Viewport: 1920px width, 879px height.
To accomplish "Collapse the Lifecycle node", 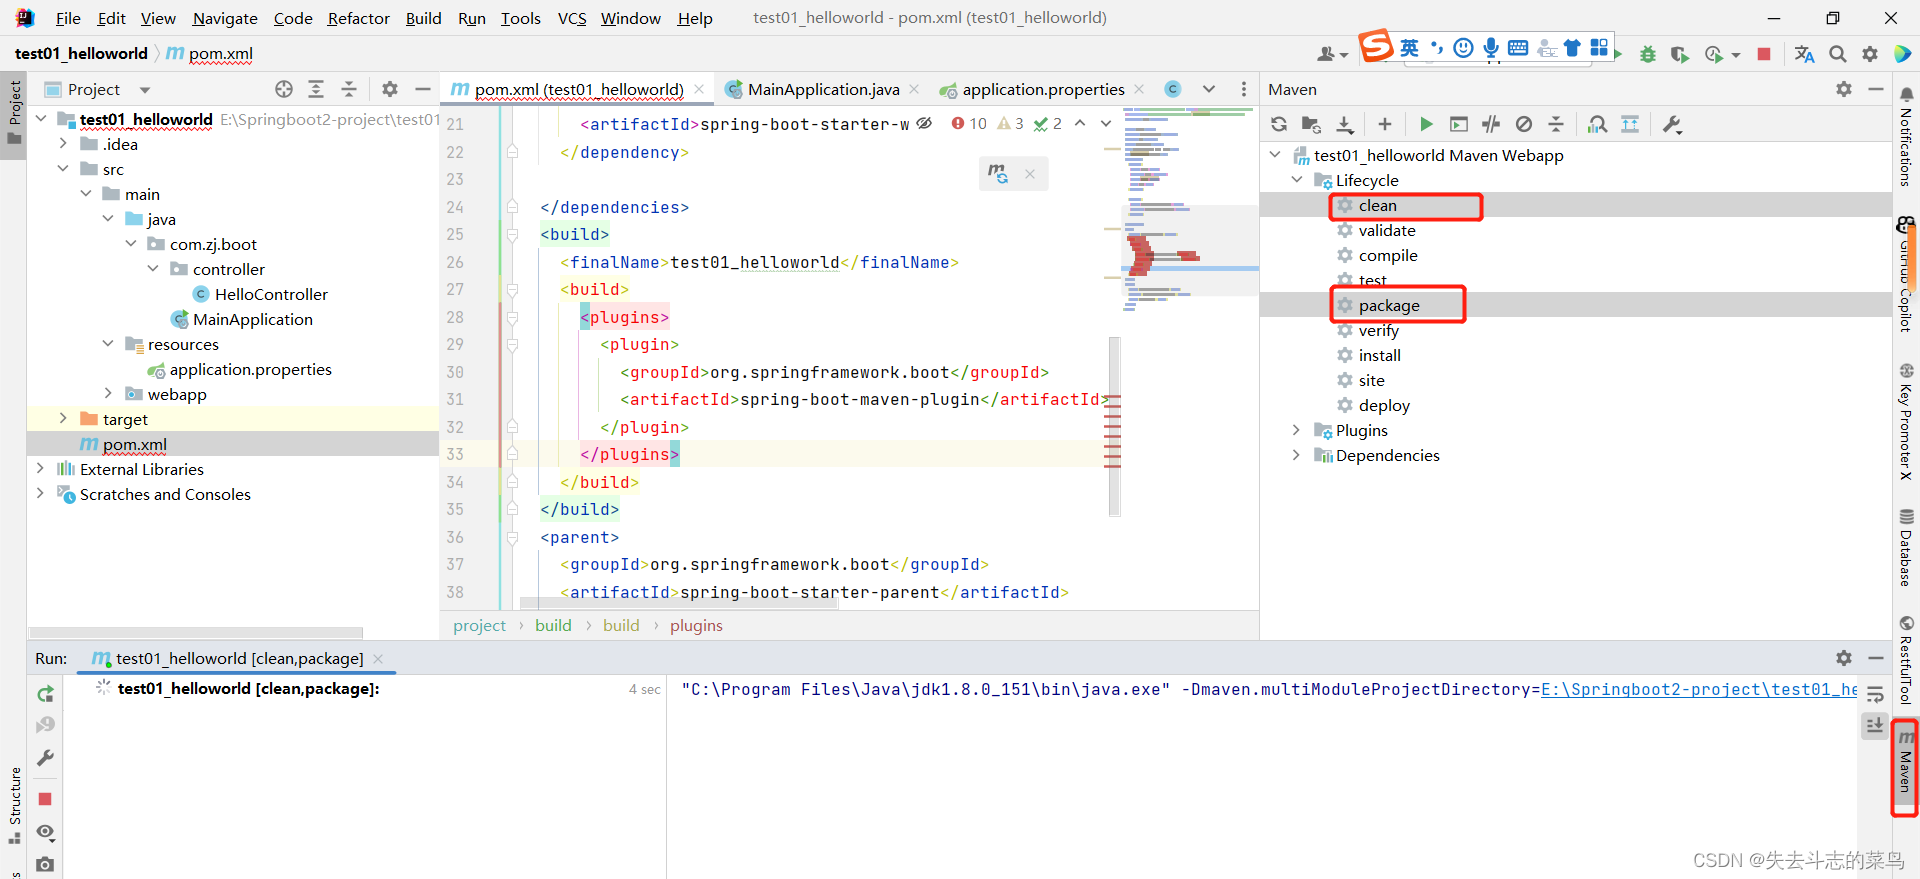I will point(1296,180).
